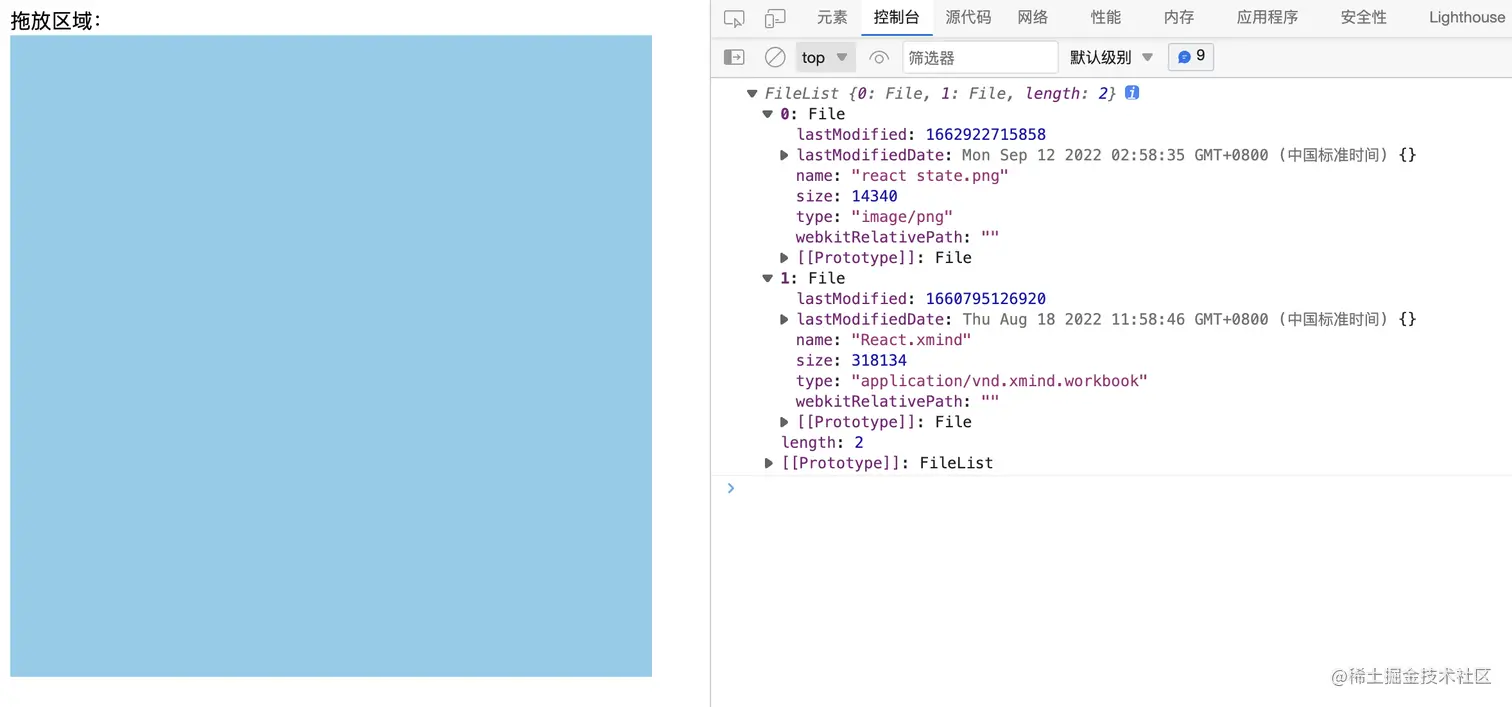Click inside the blue drop area
1512x707 pixels.
click(330, 355)
